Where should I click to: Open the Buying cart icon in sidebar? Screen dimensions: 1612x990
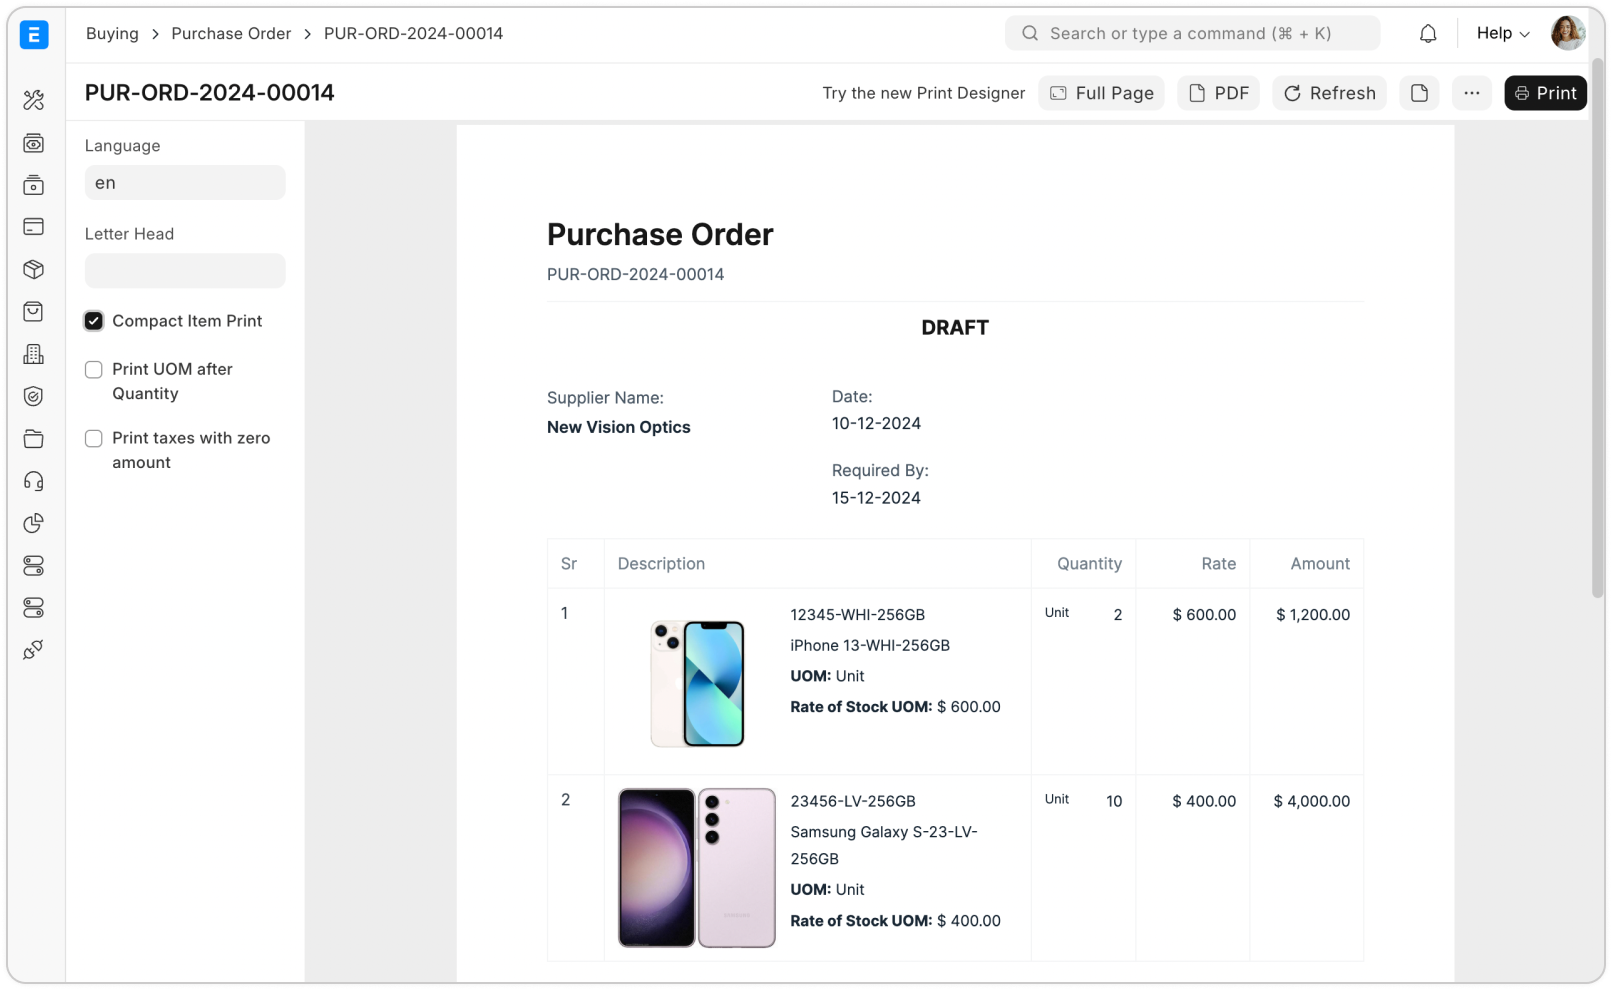click(x=33, y=312)
